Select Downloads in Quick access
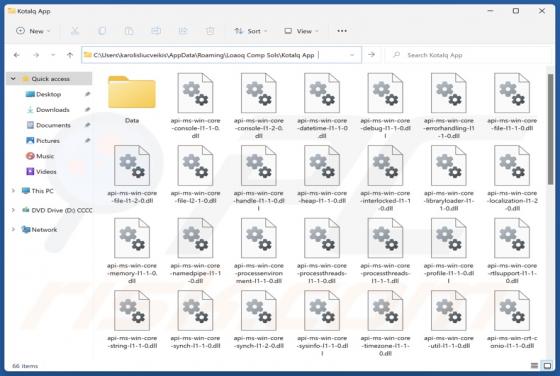 pos(52,110)
